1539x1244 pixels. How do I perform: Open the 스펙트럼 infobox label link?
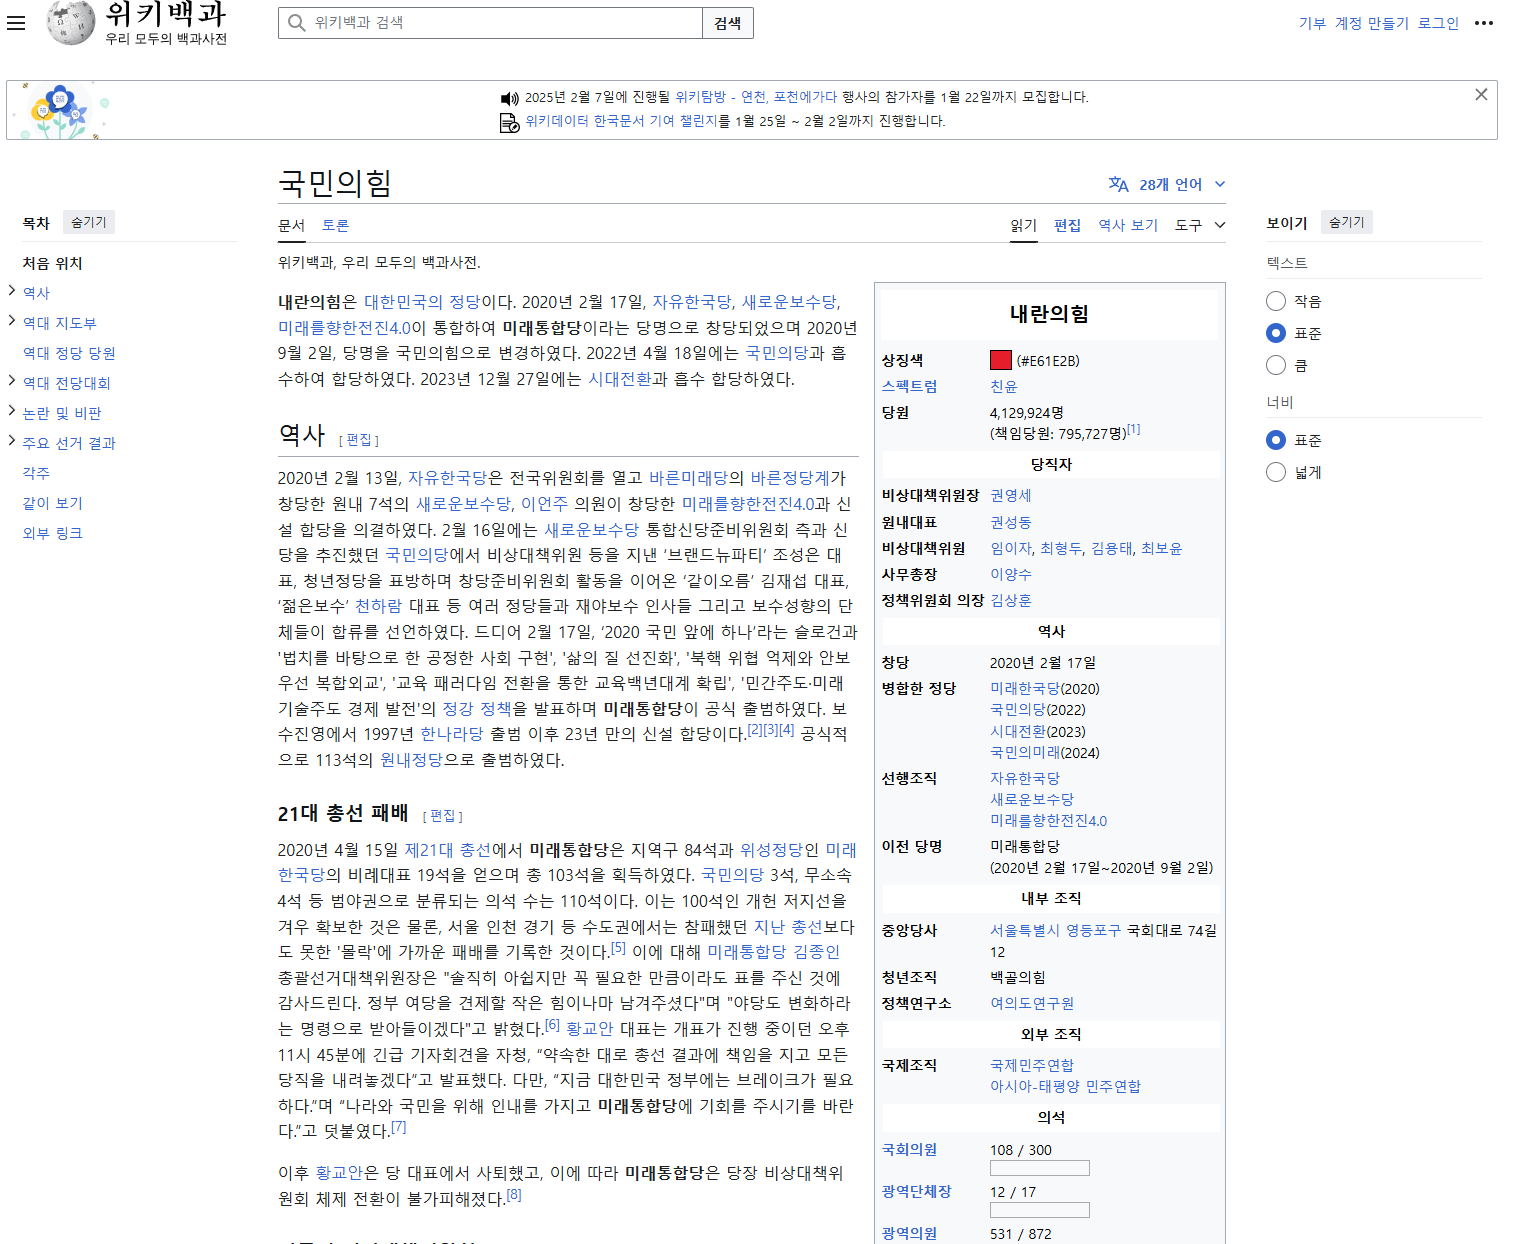(909, 386)
